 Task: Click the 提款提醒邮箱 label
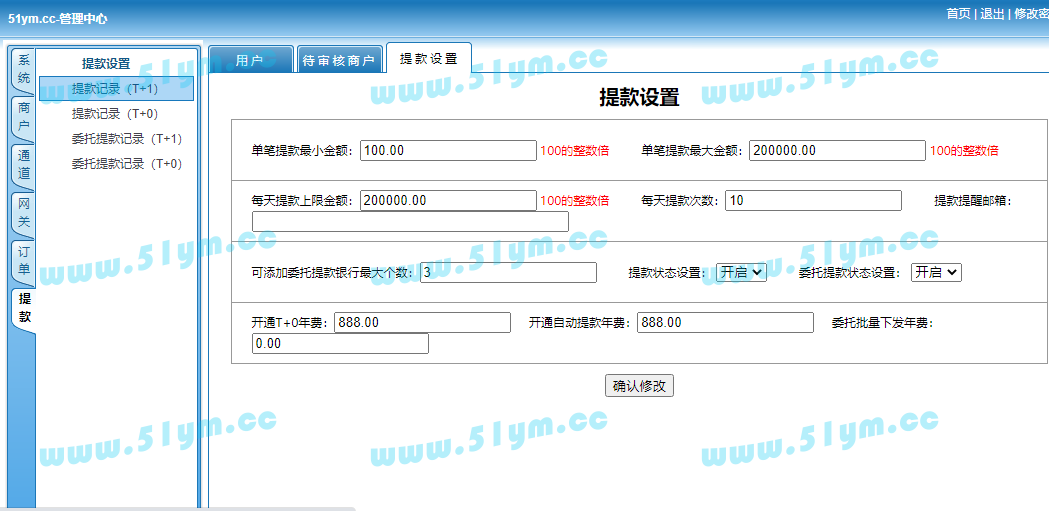973,201
